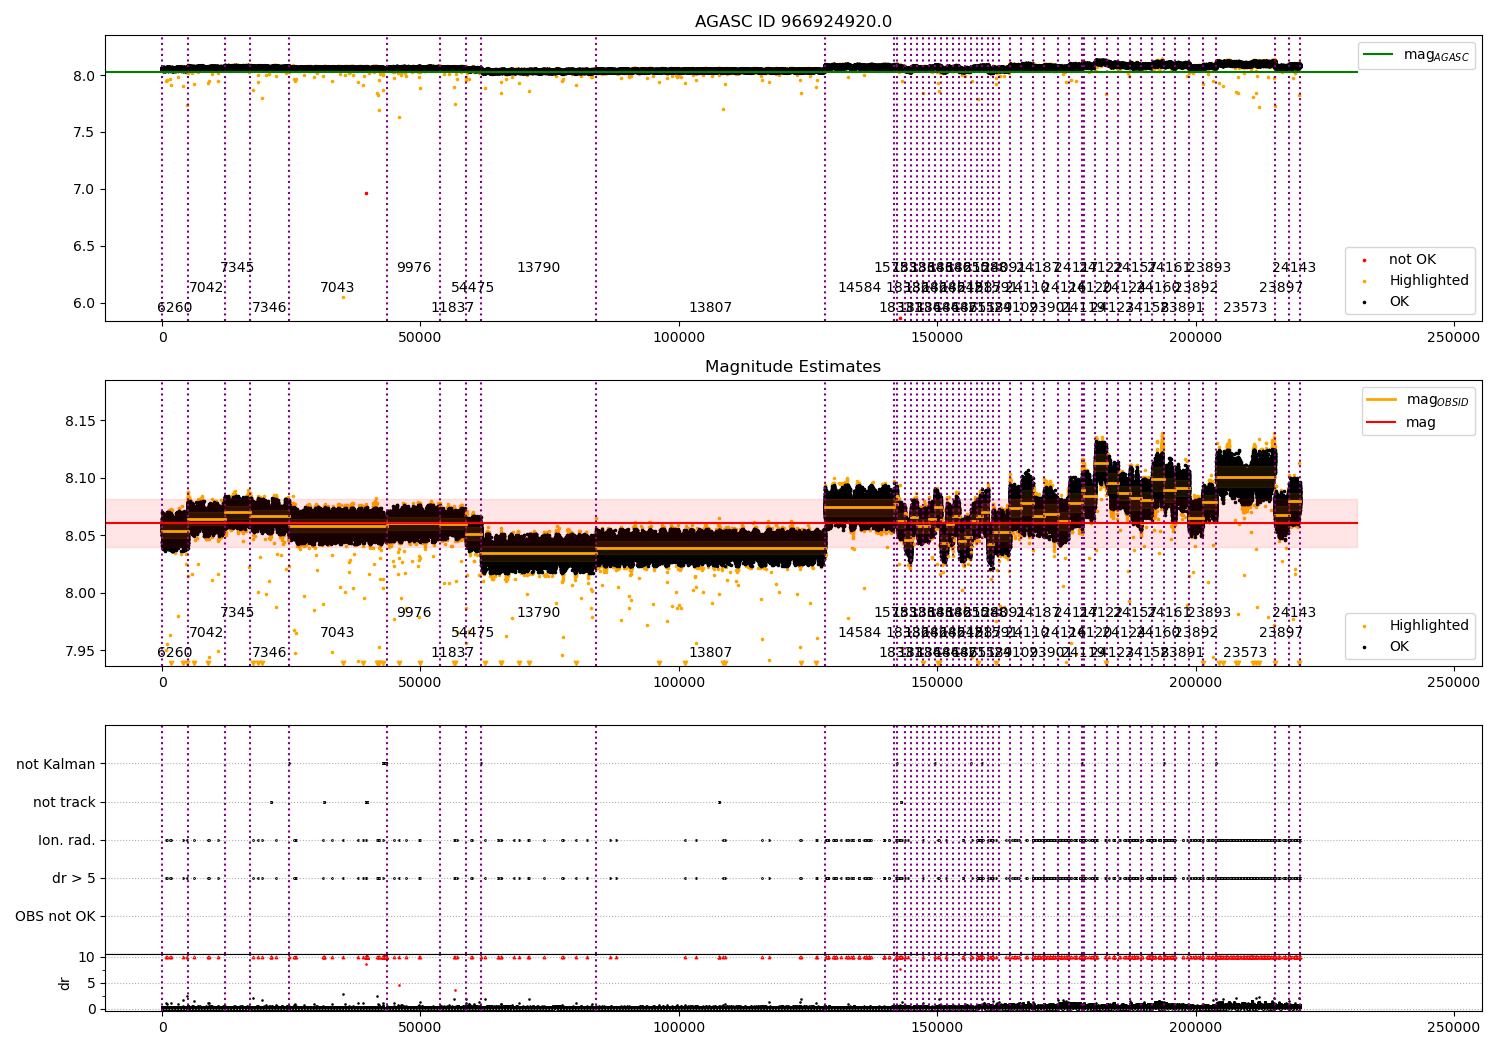The image size is (1500, 1050).
Task: Click y-axis tick '6.5' in top plot
Action: click(x=83, y=247)
